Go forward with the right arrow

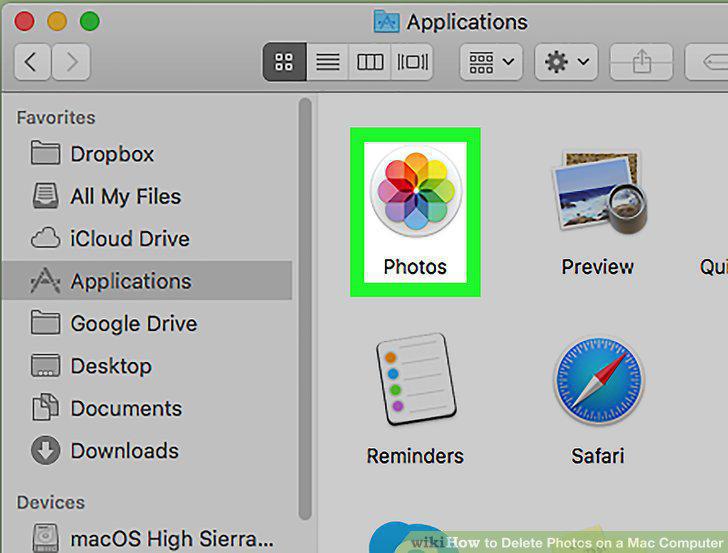coord(71,62)
